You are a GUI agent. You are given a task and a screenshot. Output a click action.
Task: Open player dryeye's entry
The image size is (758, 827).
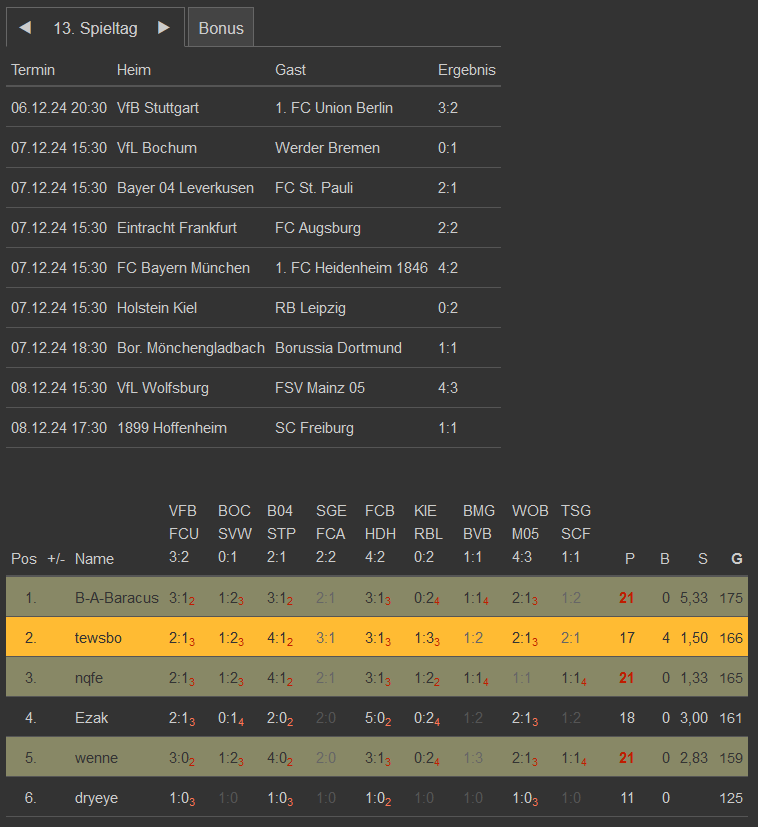pyautogui.click(x=98, y=798)
